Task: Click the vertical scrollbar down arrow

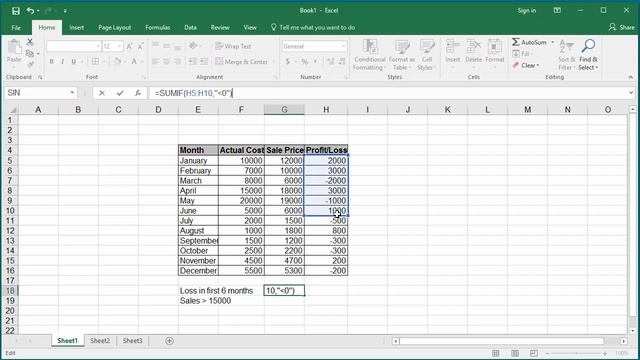Action: click(x=633, y=331)
